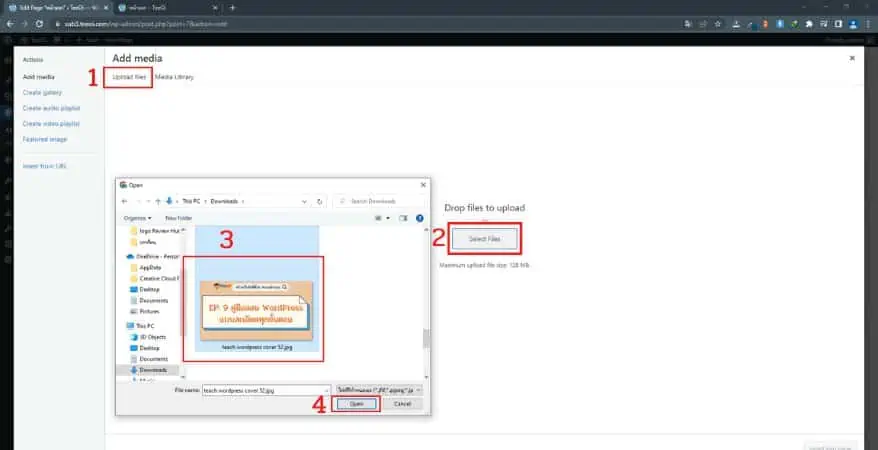Open the OneDrive - Personal tree item

[153, 256]
